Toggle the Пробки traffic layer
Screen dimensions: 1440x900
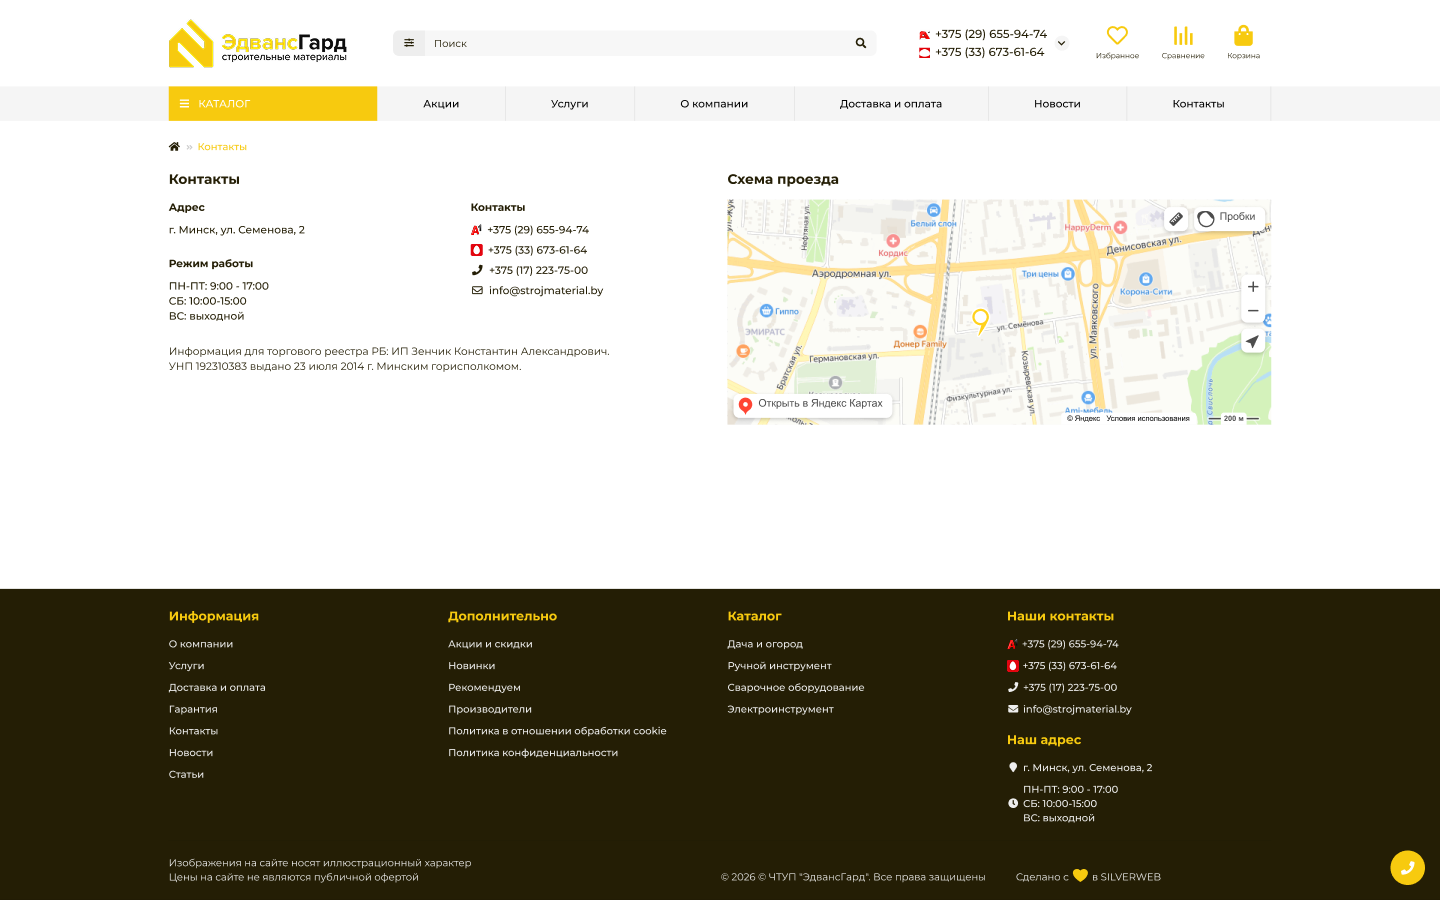[x=1228, y=218]
